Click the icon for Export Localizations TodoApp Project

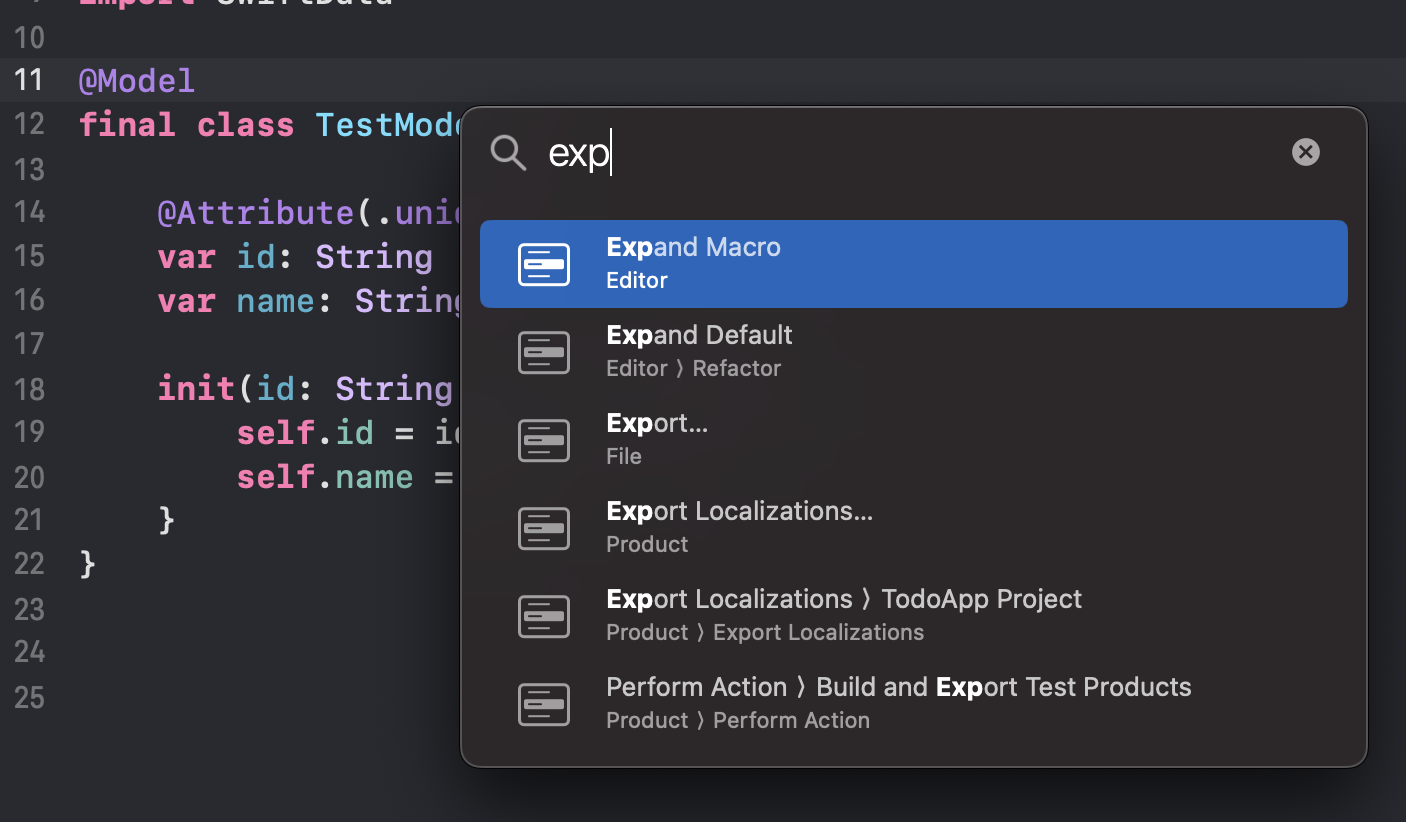click(544, 616)
